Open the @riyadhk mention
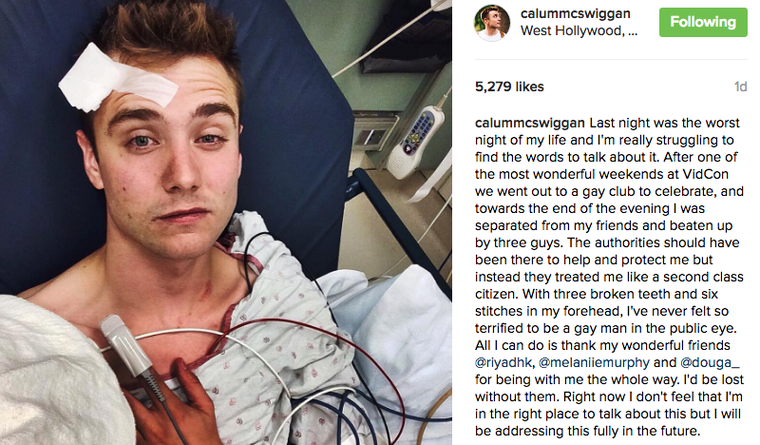 (504, 362)
